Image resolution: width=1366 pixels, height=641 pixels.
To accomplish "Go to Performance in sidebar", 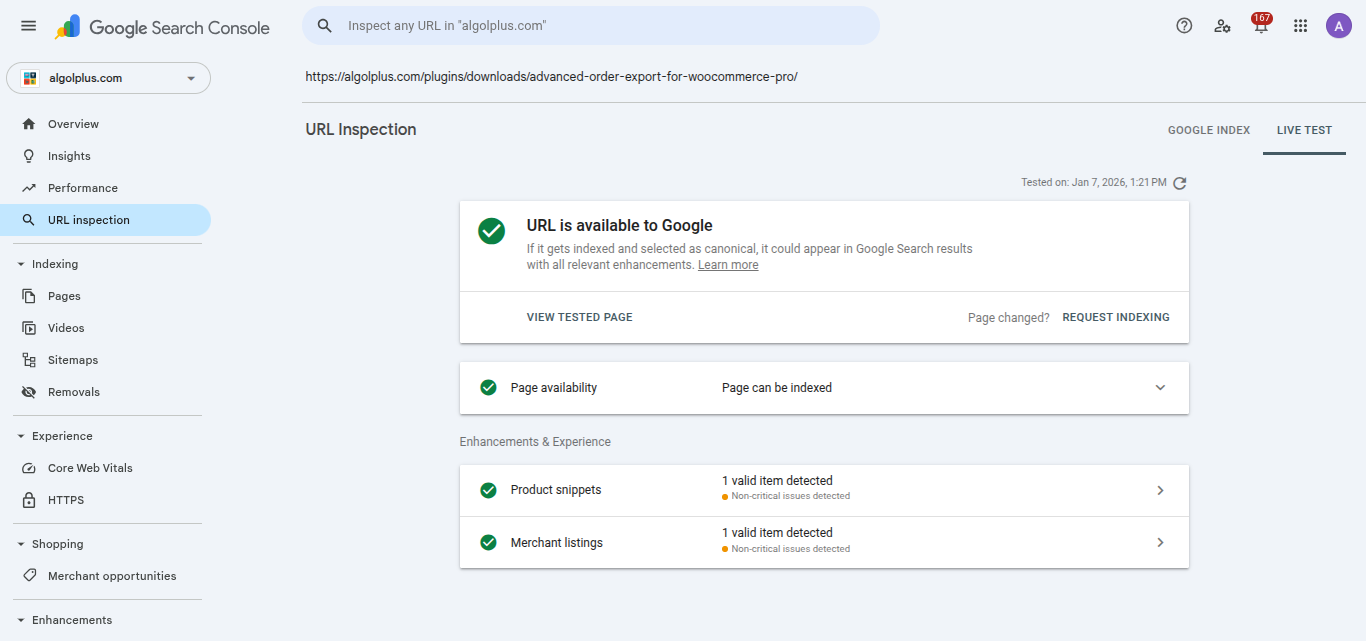I will click(x=82, y=188).
